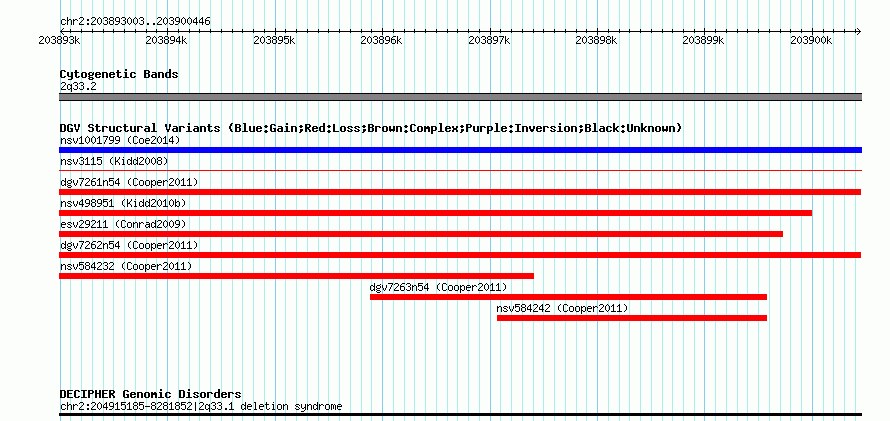This screenshot has width=890, height=421.
Task: Click the chr2:203893003..203900446 coordinates text
Action: (x=135, y=22)
